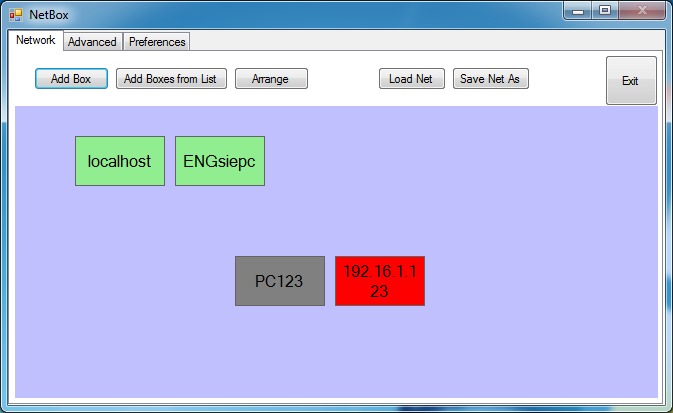Maximize the NetBox window
The width and height of the screenshot is (673, 413).
point(605,10)
